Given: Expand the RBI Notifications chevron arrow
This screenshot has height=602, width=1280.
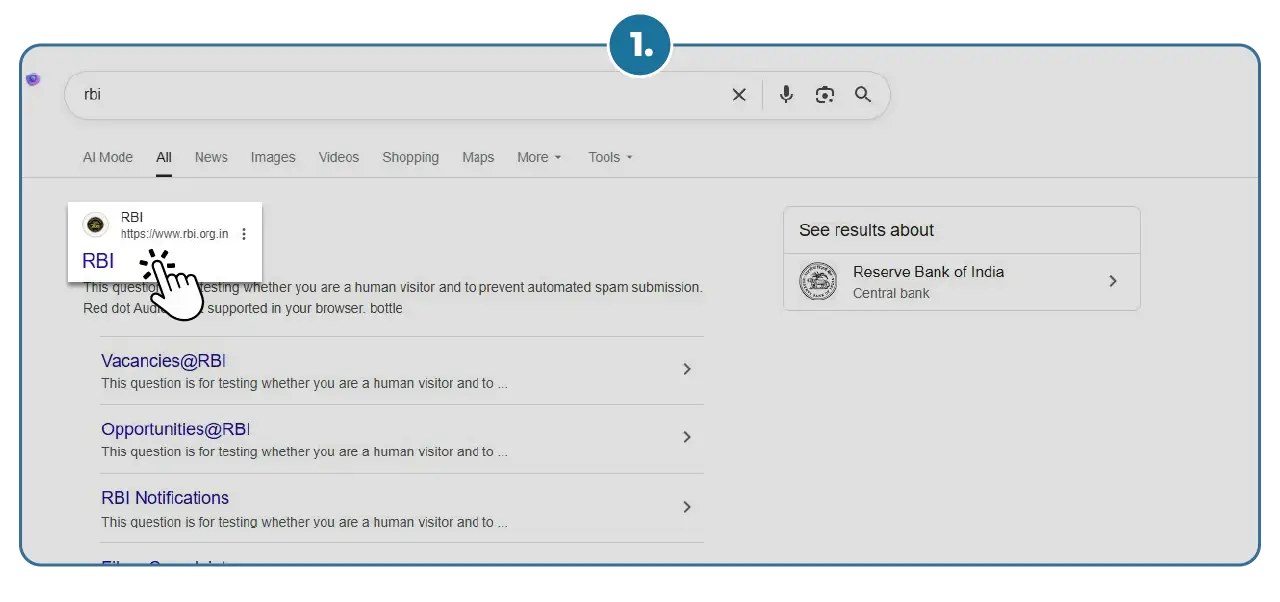Looking at the screenshot, I should (687, 507).
